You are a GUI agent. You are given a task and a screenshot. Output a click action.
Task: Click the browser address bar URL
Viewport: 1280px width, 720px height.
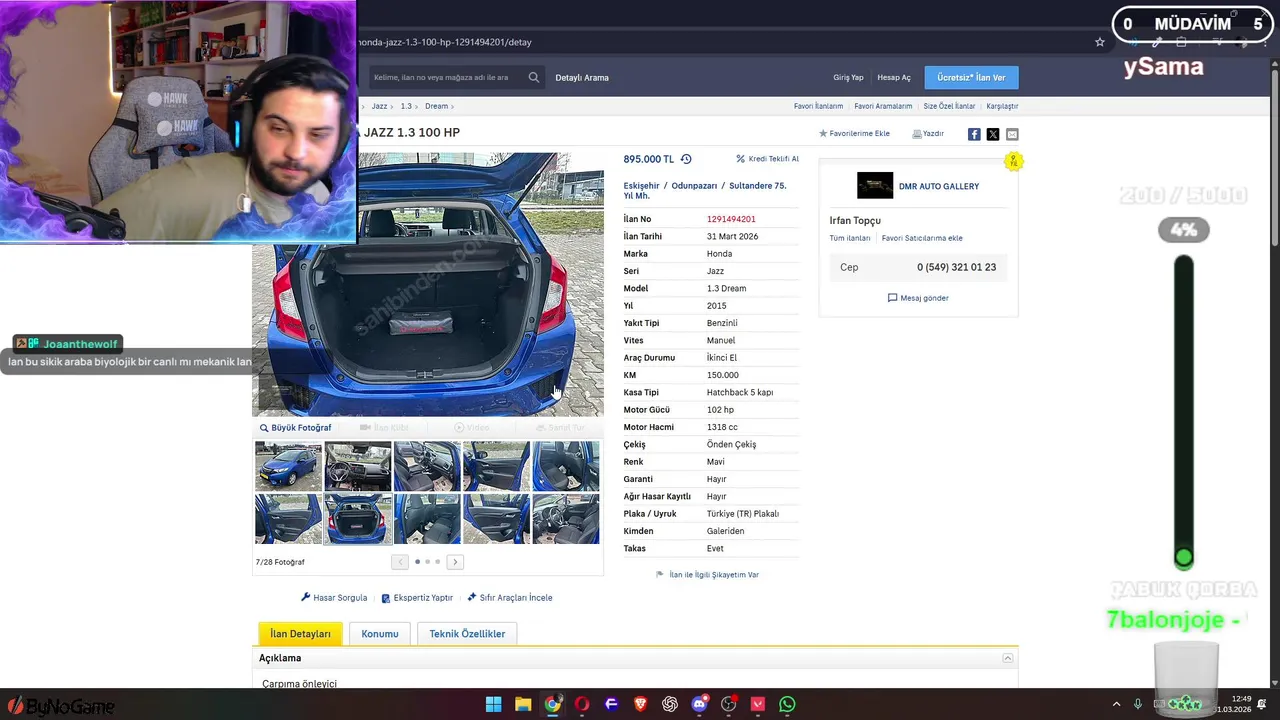[x=444, y=42]
